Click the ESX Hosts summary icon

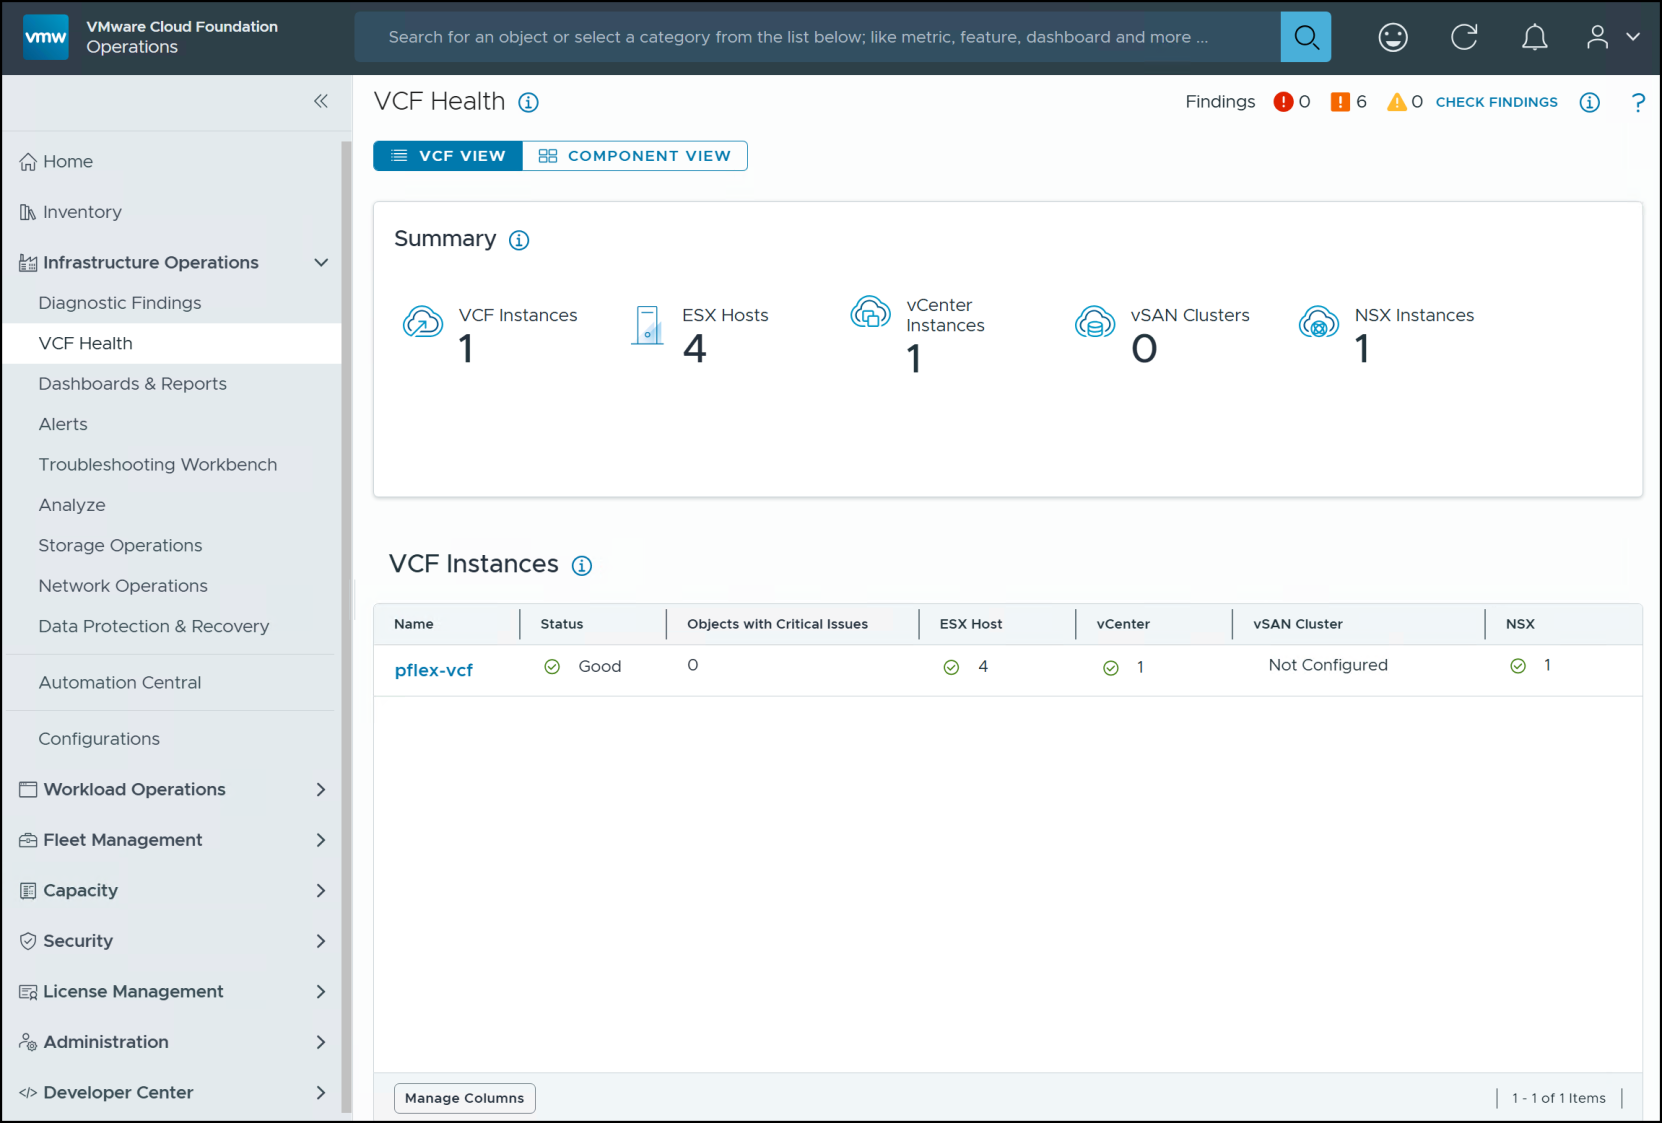[x=647, y=325]
